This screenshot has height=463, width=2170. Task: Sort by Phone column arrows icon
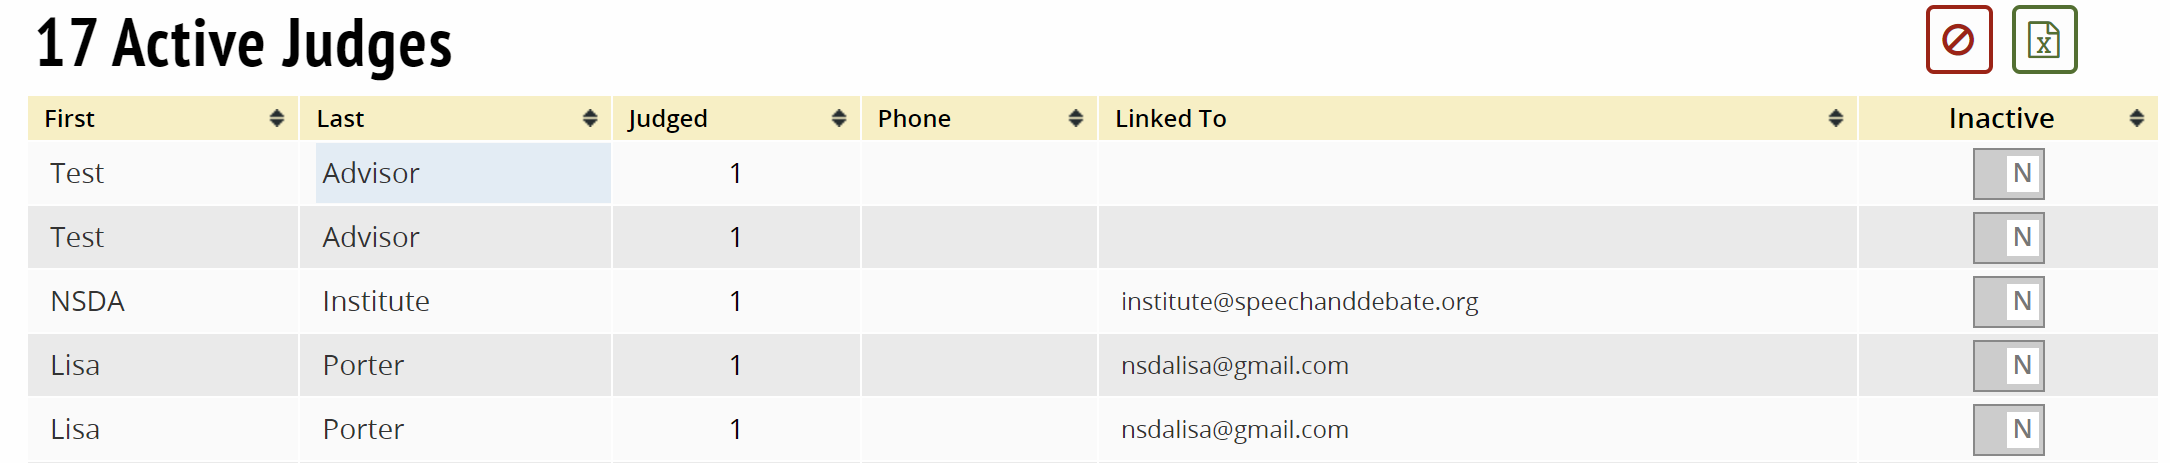(1076, 119)
